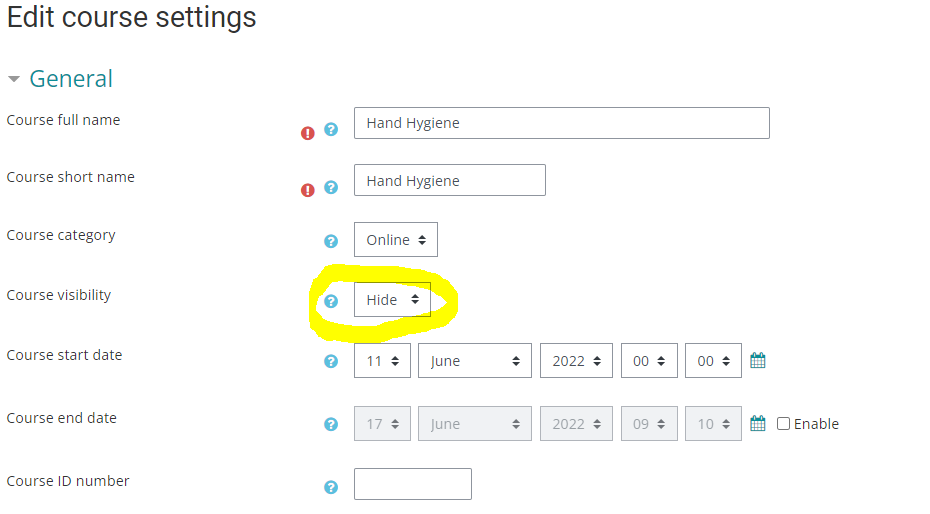Open the start date year dropdown
The width and height of the screenshot is (930, 514).
coord(576,361)
